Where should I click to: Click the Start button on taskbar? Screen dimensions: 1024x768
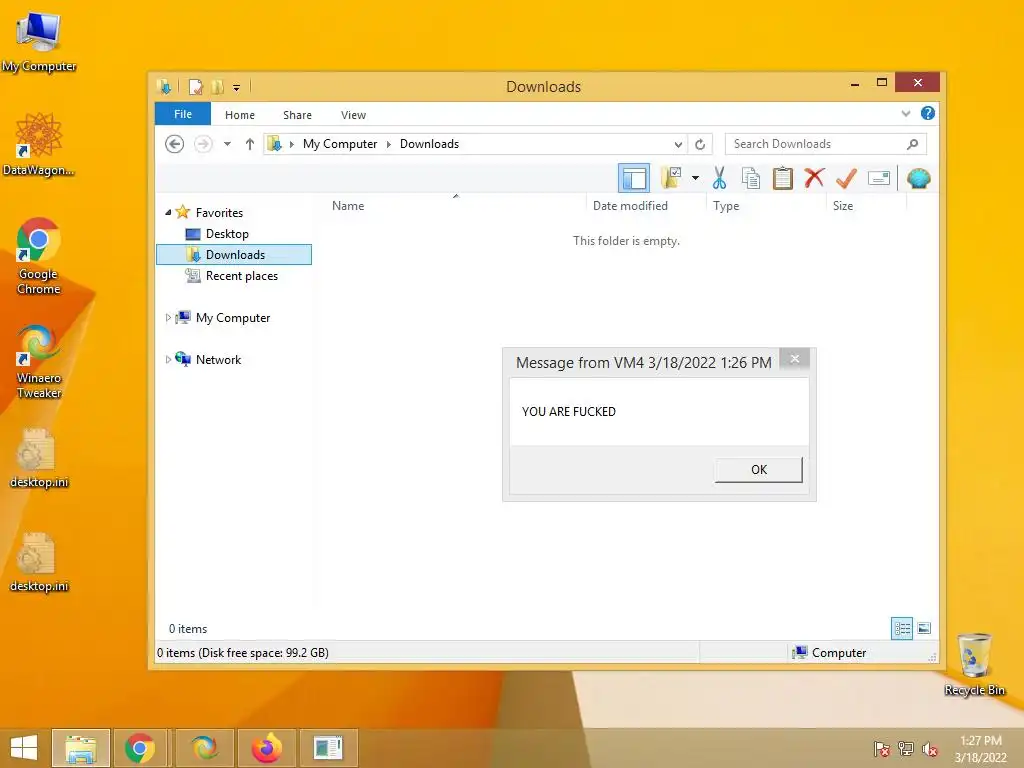[x=24, y=748]
